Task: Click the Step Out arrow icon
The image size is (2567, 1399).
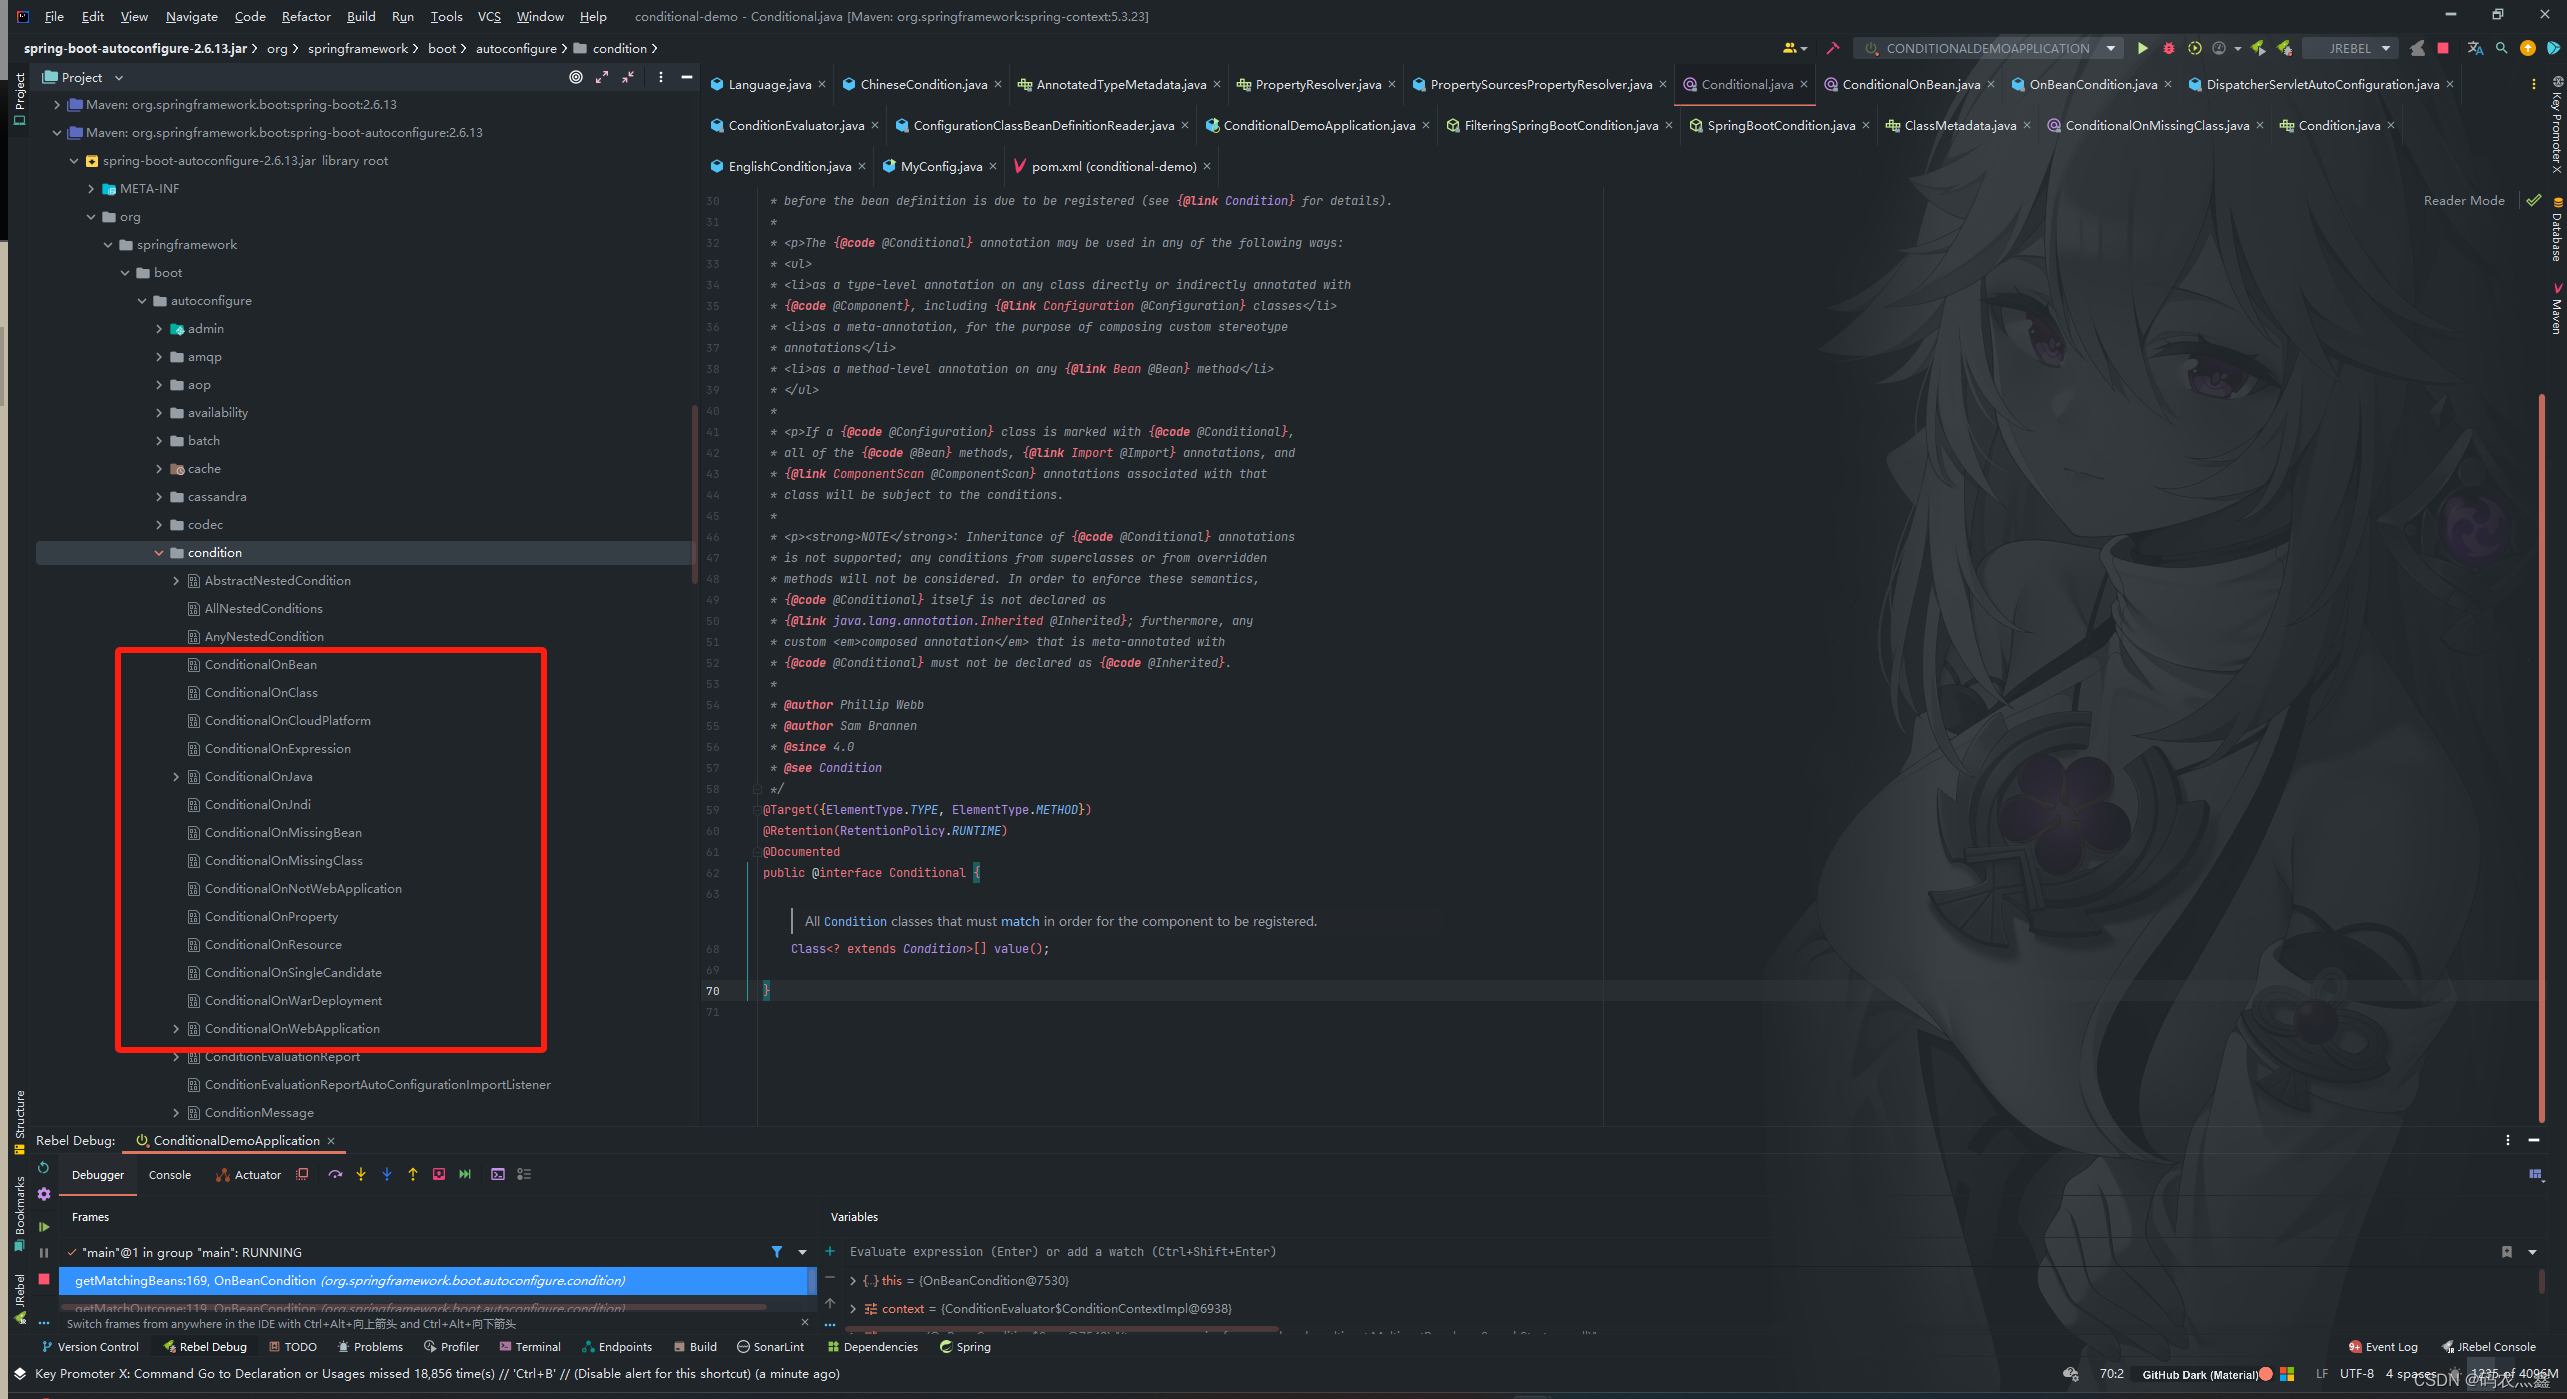Action: (413, 1174)
